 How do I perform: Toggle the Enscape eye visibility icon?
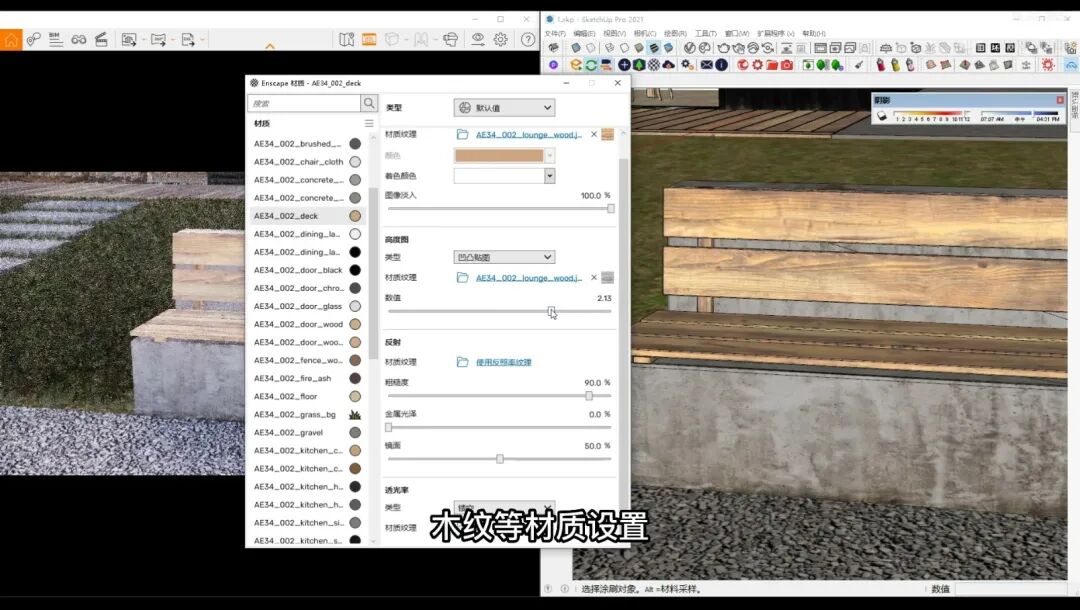pos(477,39)
